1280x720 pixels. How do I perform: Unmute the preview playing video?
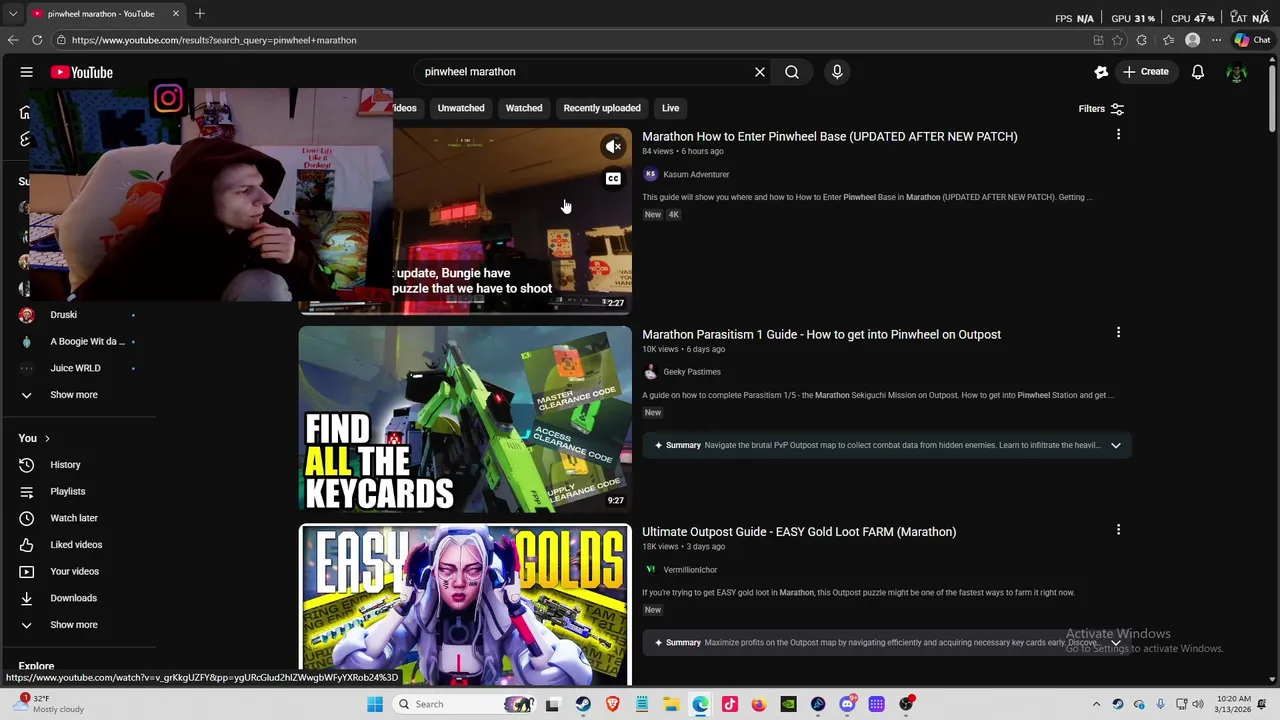(613, 147)
